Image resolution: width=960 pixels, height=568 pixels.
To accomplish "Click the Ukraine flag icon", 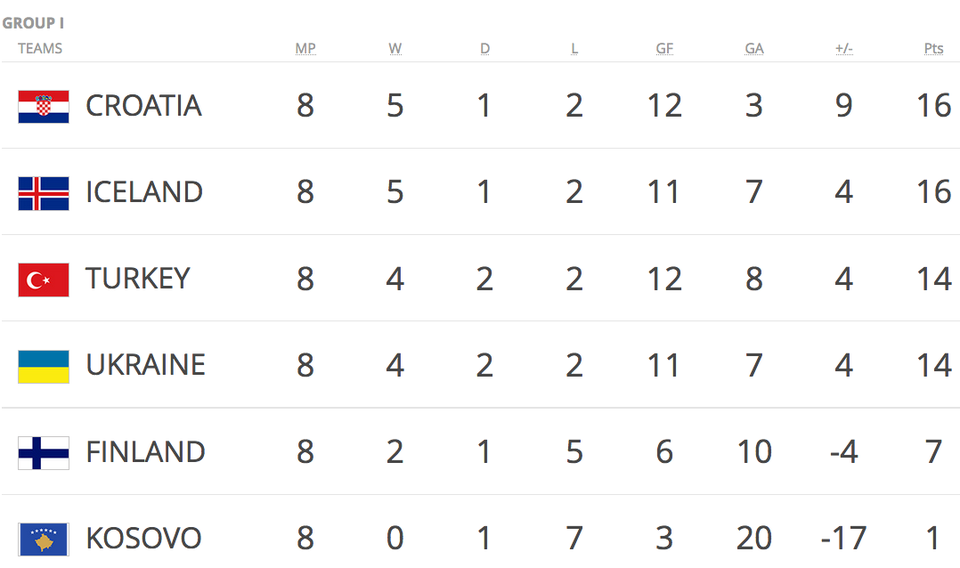I will click(x=43, y=367).
